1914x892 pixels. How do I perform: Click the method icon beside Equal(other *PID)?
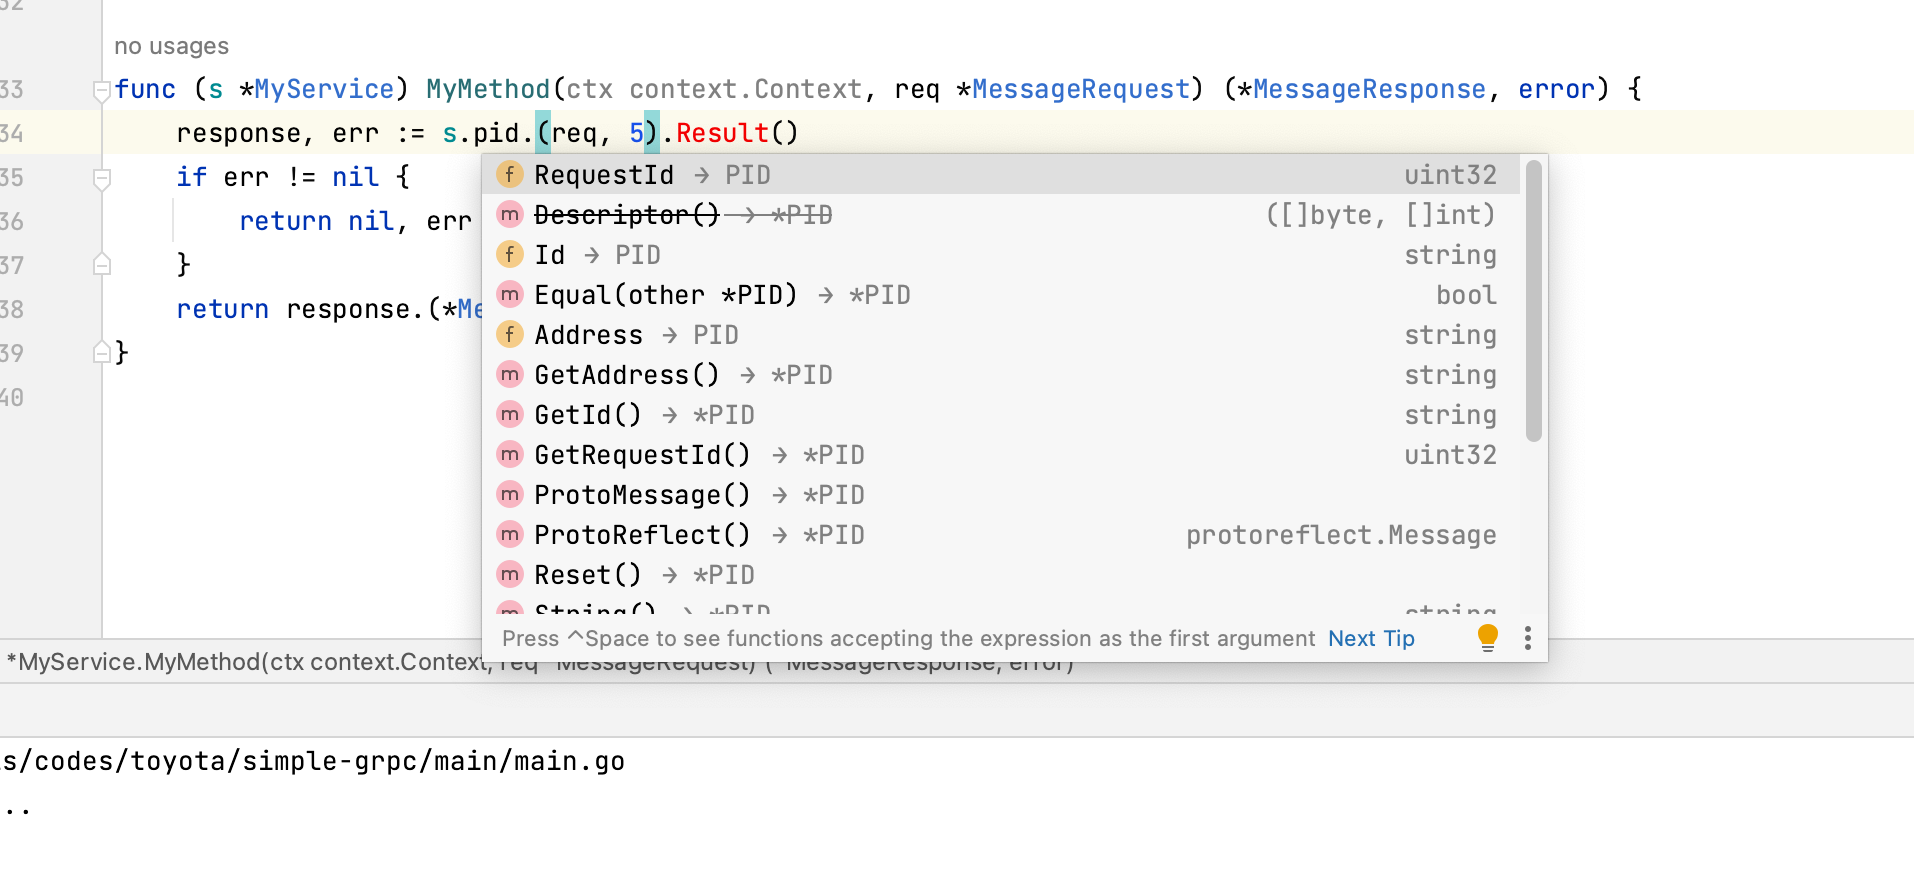(x=510, y=294)
